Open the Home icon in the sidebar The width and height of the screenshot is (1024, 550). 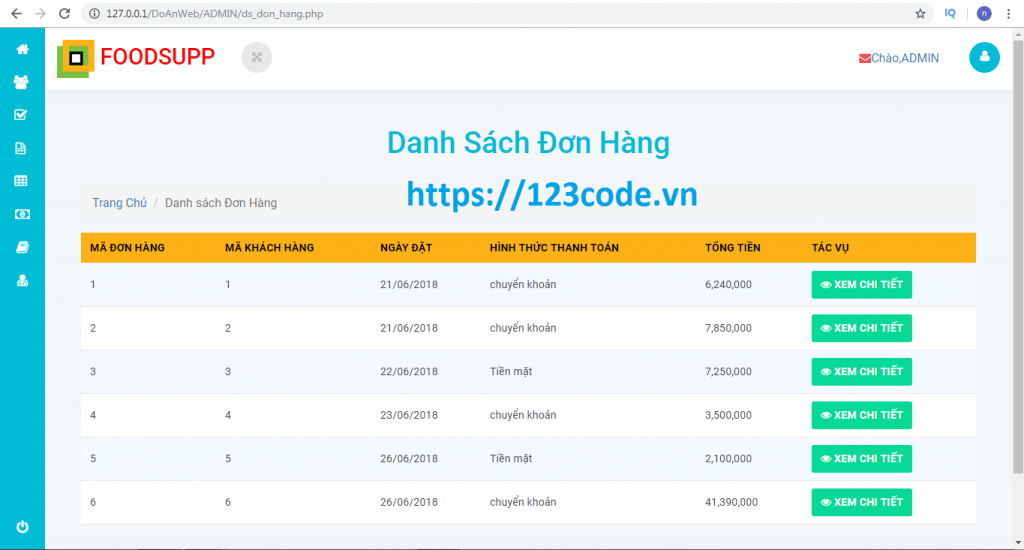coord(21,49)
